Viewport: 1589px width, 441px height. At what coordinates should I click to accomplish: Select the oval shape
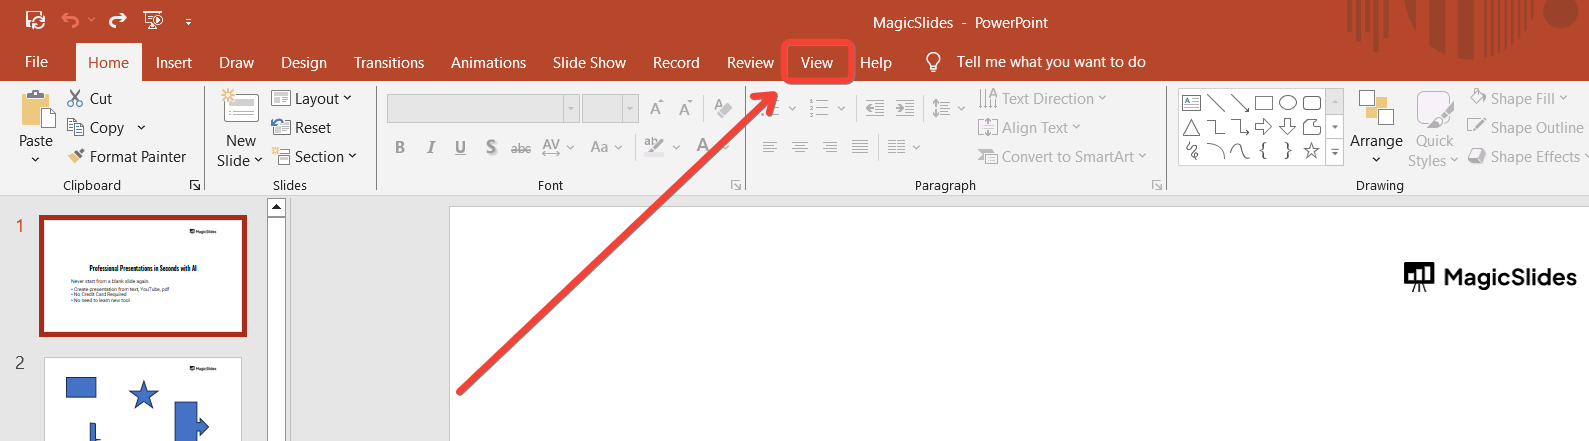click(x=1288, y=102)
